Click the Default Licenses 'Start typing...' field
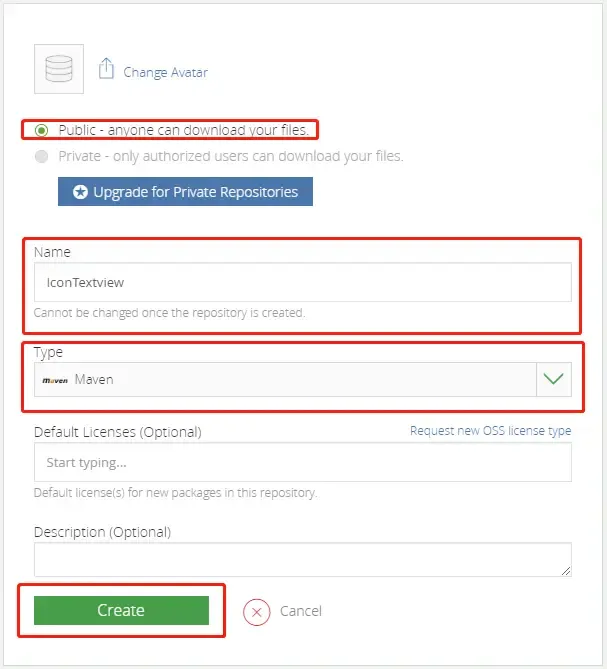Image resolution: width=607 pixels, height=669 pixels. tap(302, 463)
